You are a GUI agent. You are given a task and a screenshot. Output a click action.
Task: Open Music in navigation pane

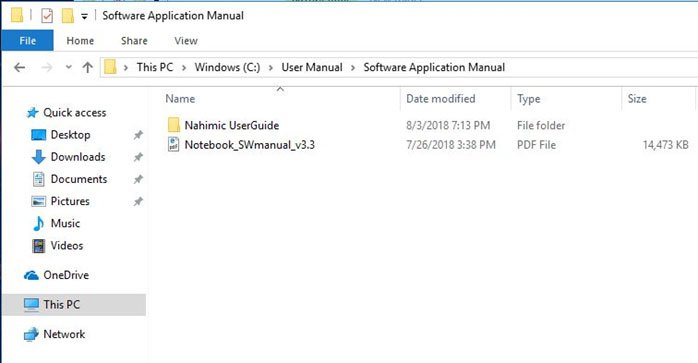point(65,223)
